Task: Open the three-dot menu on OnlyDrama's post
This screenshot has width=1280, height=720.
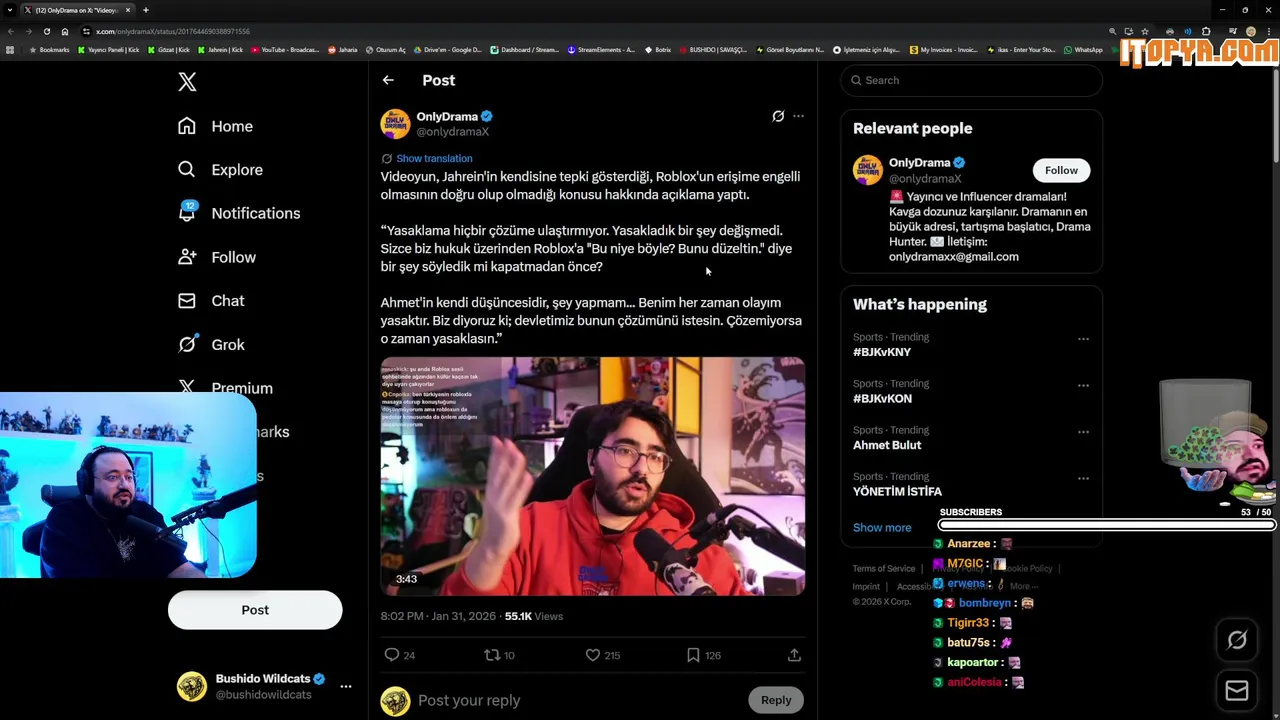Action: click(798, 116)
